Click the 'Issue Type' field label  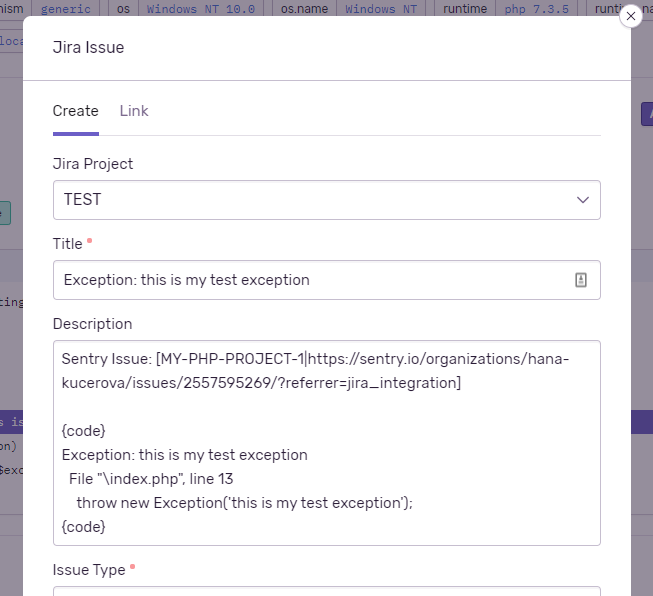tap(89, 570)
